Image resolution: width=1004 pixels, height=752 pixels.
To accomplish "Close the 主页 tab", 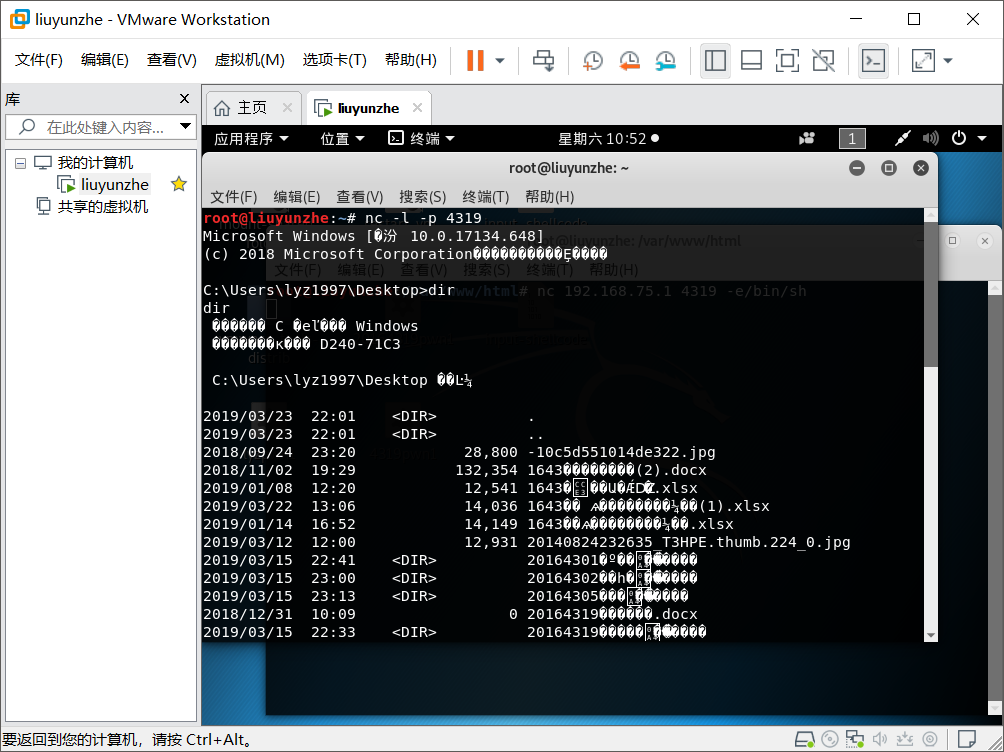I will coord(287,108).
